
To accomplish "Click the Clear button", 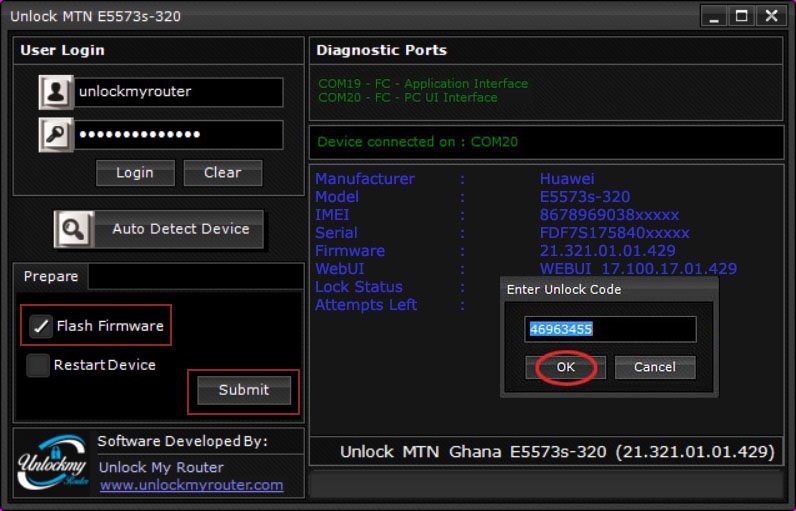I will click(x=223, y=173).
